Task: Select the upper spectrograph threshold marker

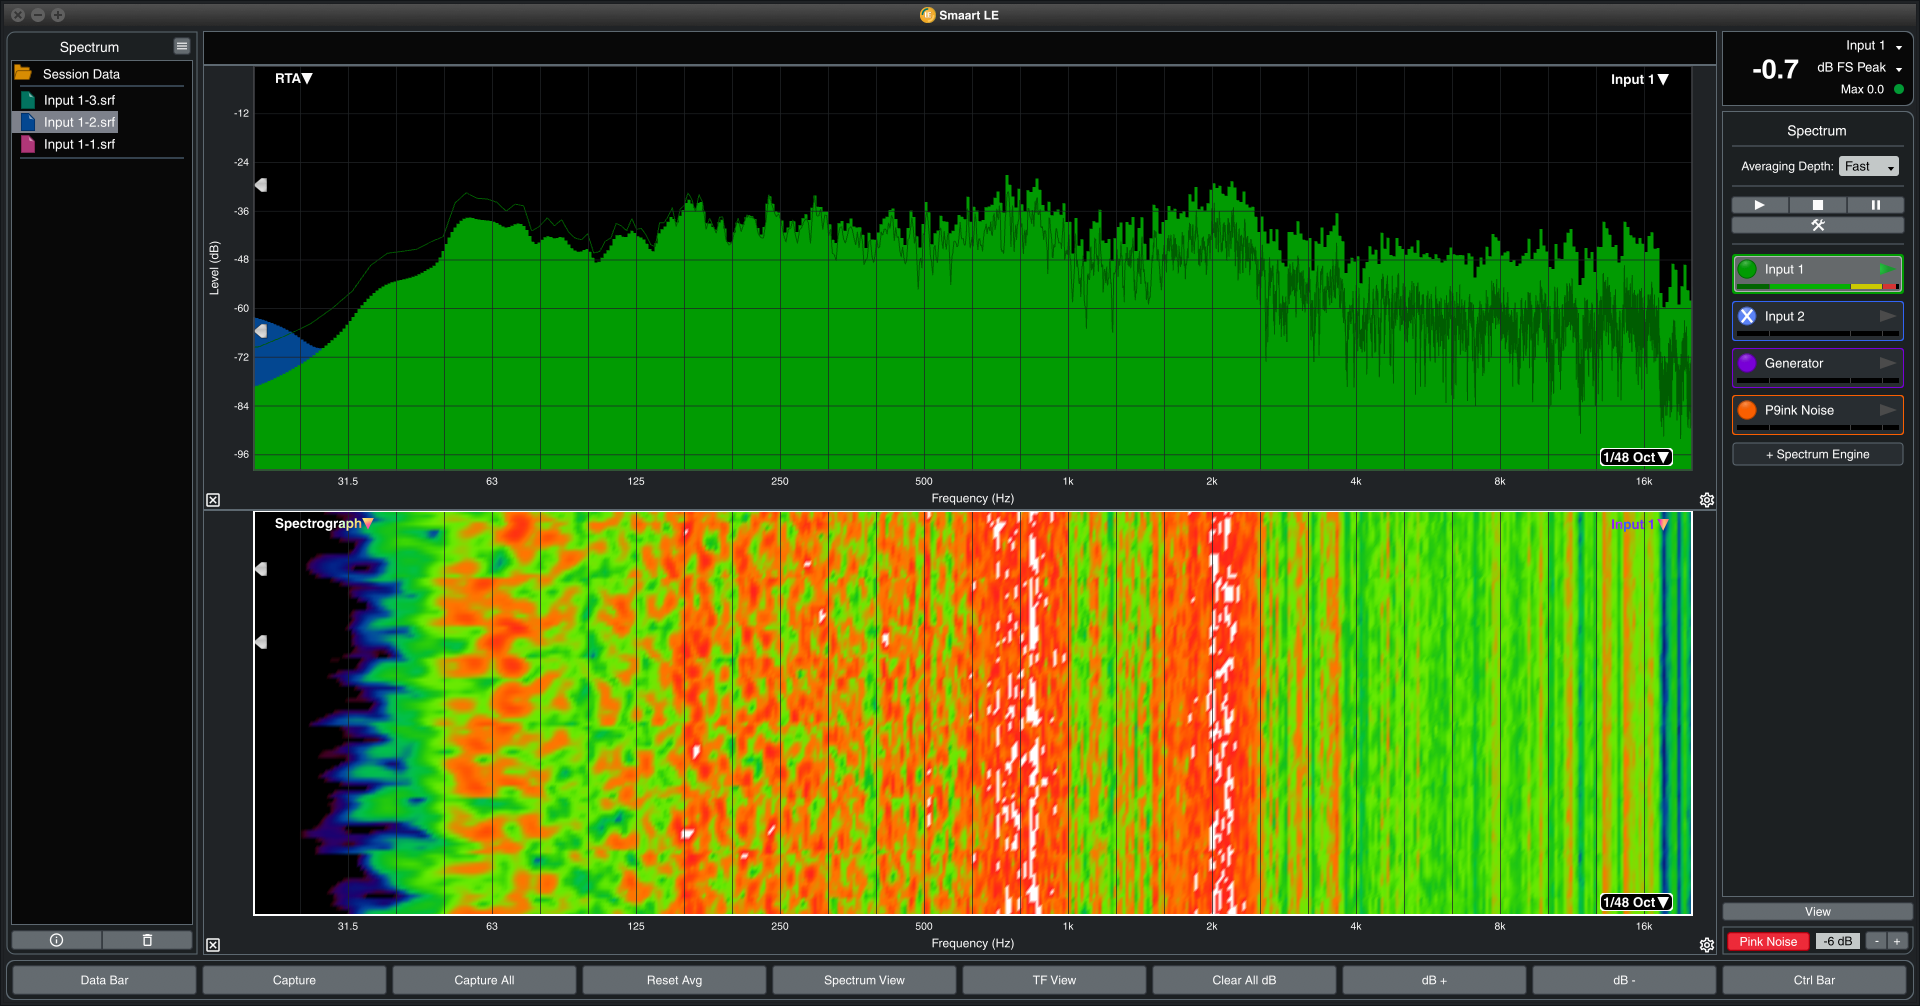Action: click(261, 569)
